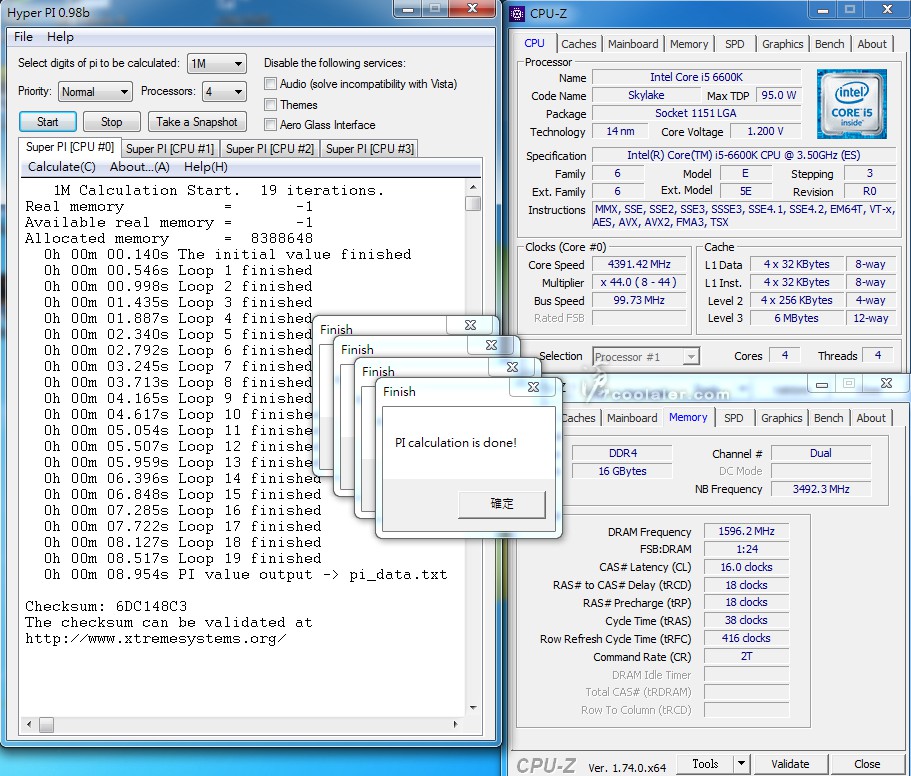Screen dimensions: 911x776
Task: Tick the Themes checkbox
Action: 270,105
